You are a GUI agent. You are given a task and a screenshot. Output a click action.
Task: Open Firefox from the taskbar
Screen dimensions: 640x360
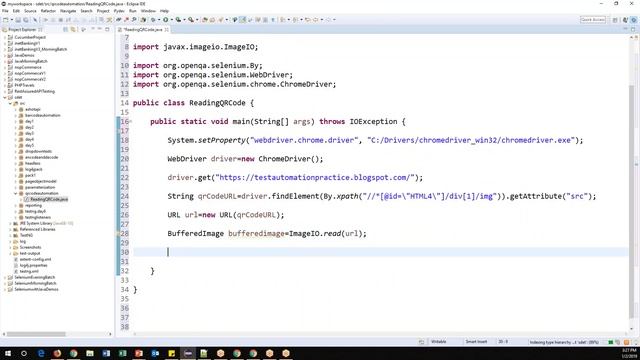[x=57, y=353]
